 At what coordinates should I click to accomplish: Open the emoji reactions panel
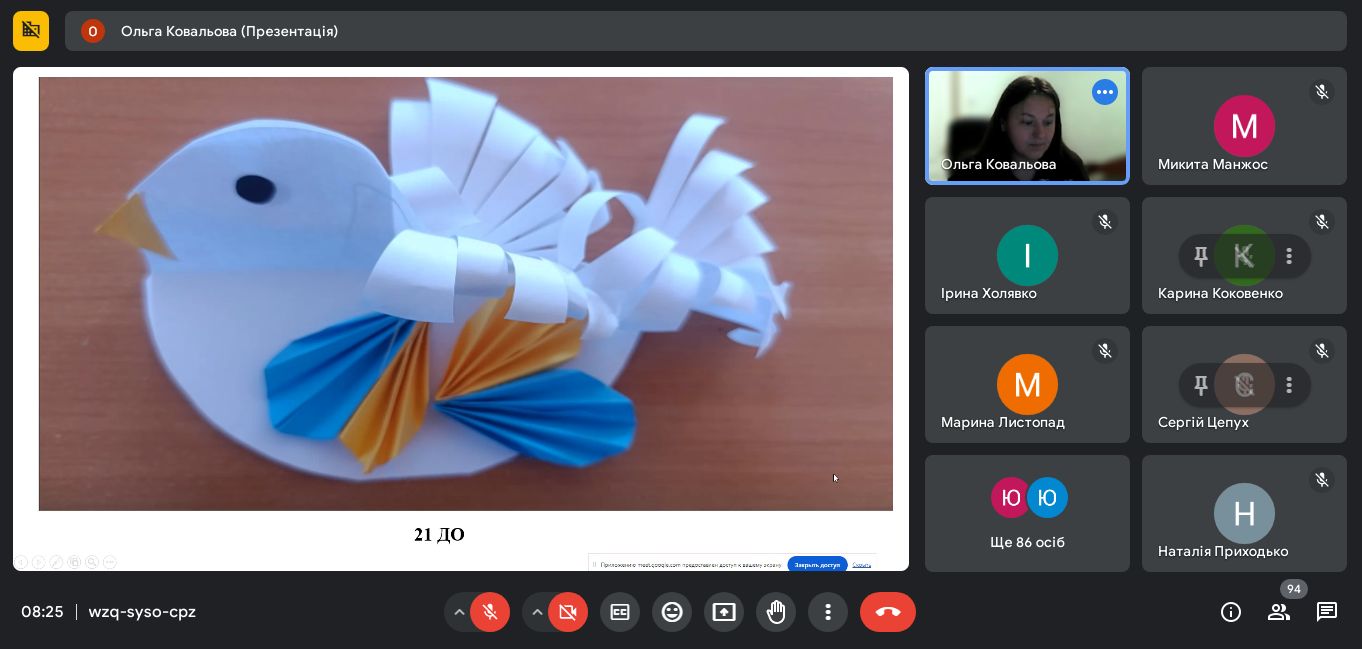(672, 612)
